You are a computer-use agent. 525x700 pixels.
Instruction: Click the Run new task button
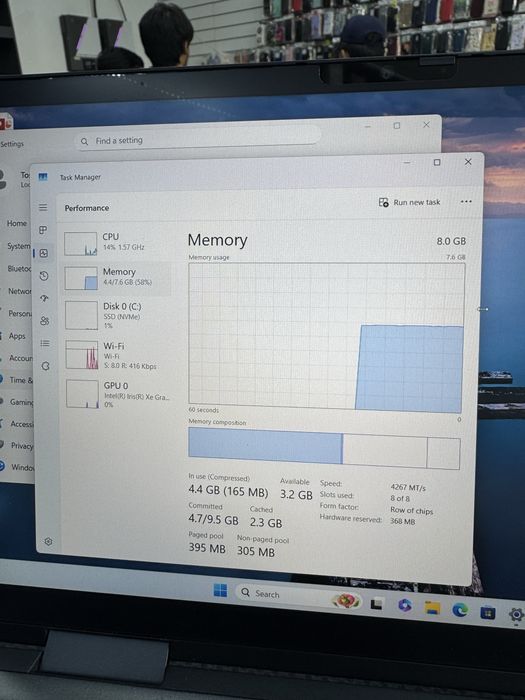[409, 202]
